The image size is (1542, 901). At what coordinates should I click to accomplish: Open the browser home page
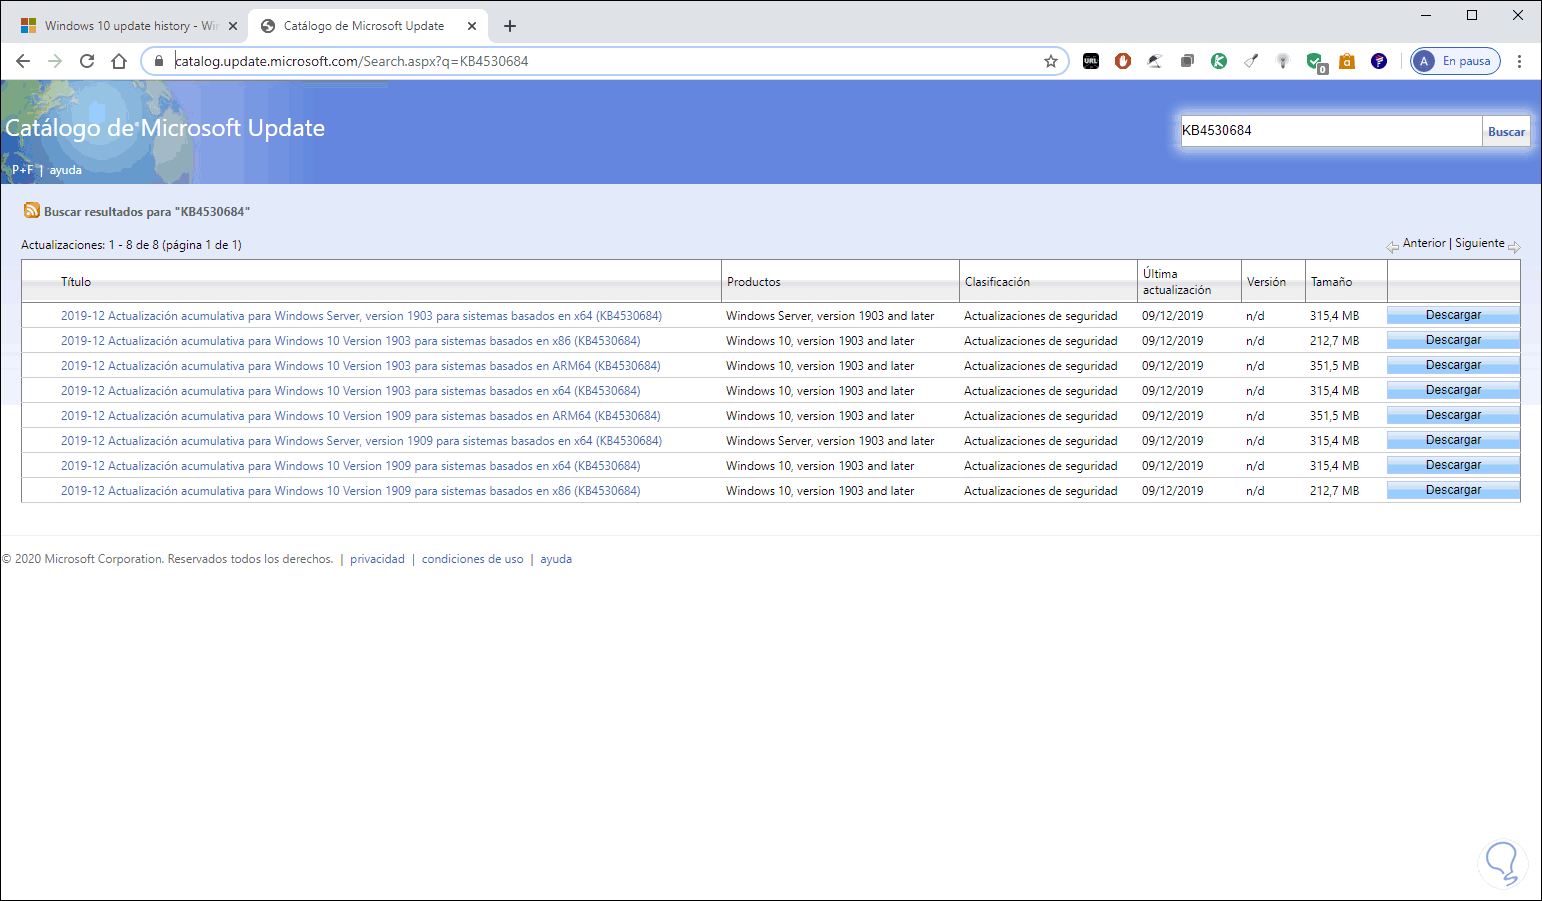(119, 61)
